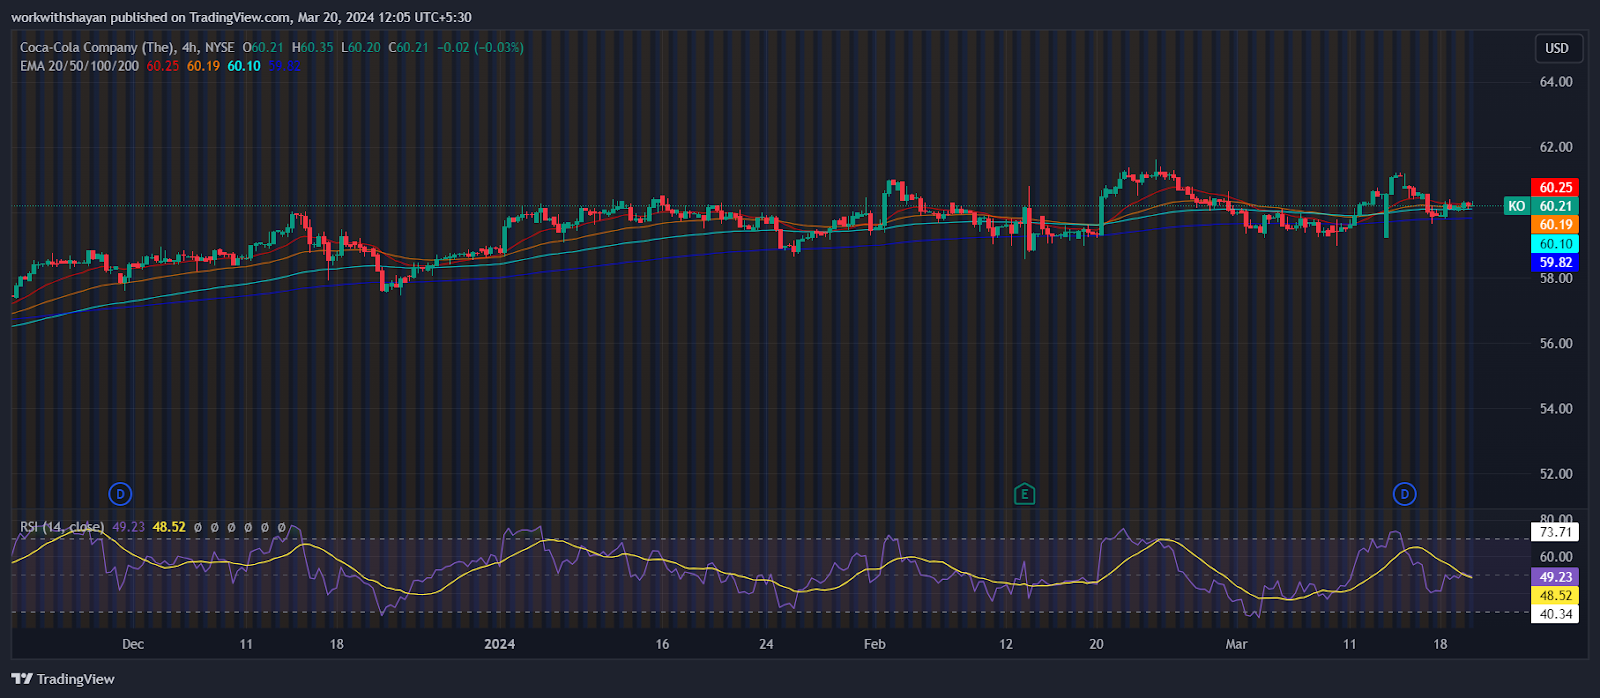Click the yellow 48.52 RSI average tag
Image resolution: width=1600 pixels, height=698 pixels.
[1555, 596]
